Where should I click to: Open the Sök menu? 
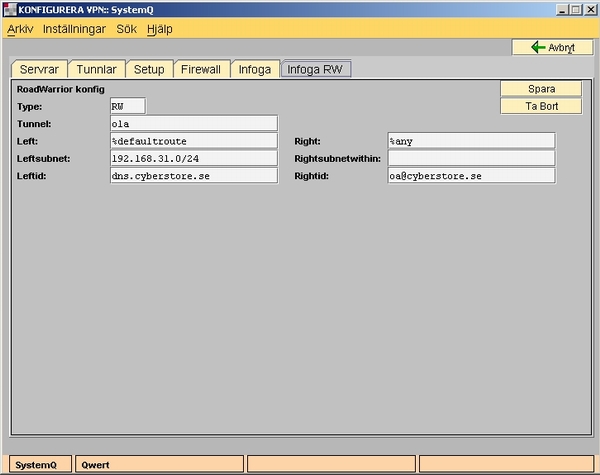click(x=128, y=29)
